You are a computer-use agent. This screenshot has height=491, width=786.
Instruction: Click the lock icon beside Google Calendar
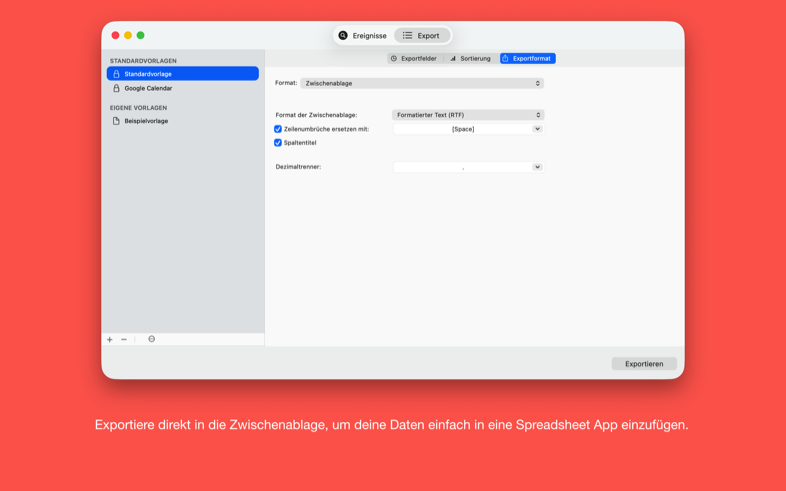click(x=116, y=88)
